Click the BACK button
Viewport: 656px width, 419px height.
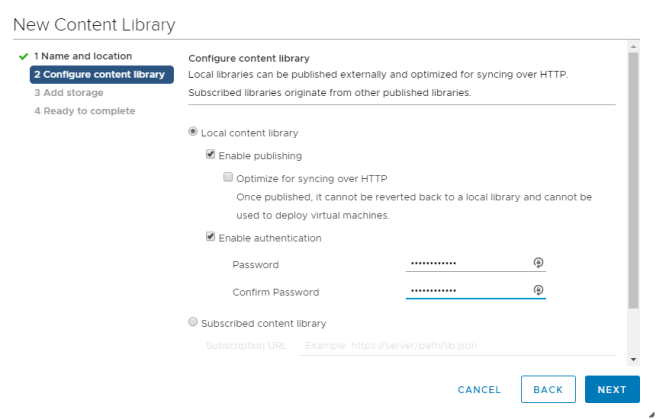coord(548,389)
